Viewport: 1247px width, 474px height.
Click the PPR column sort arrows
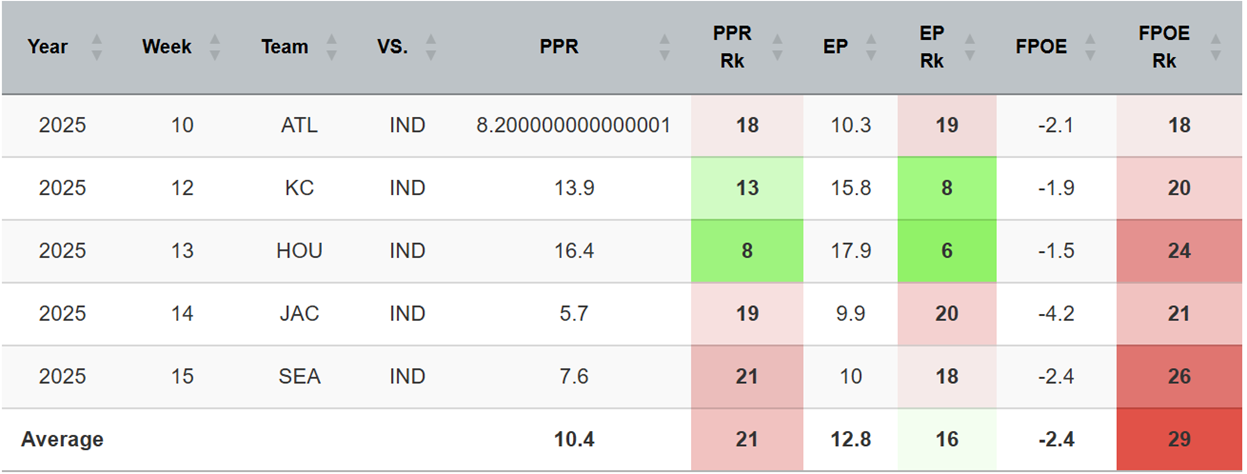coord(664,47)
